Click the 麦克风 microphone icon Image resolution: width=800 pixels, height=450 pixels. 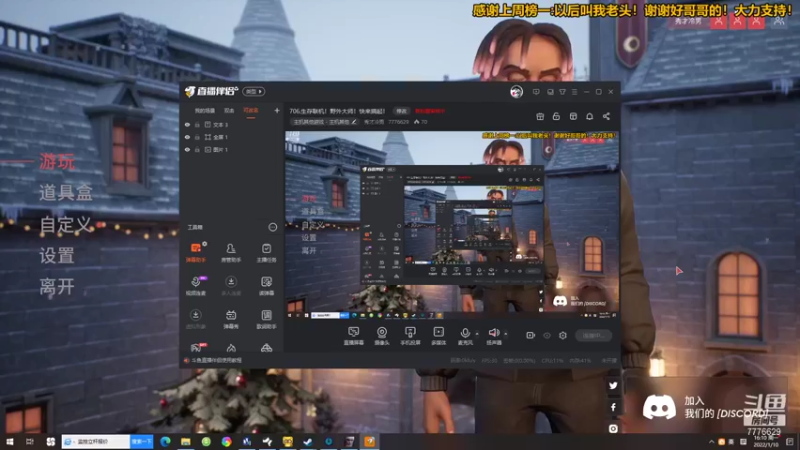(465, 334)
